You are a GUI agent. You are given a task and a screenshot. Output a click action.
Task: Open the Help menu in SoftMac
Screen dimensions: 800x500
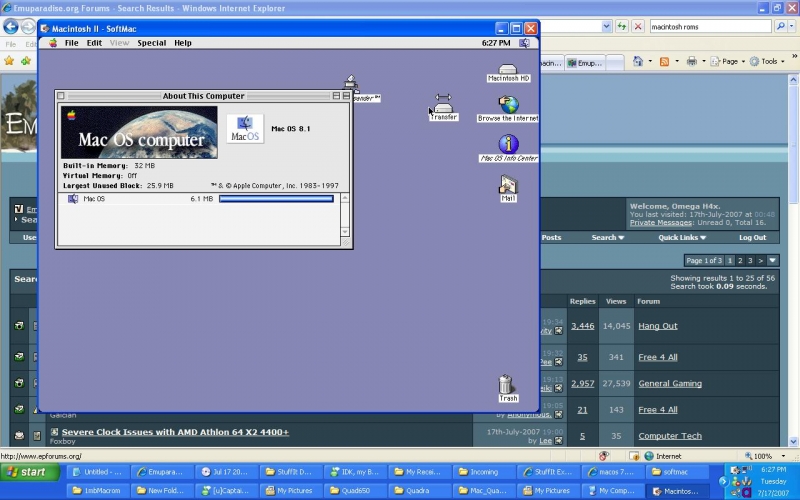click(183, 43)
